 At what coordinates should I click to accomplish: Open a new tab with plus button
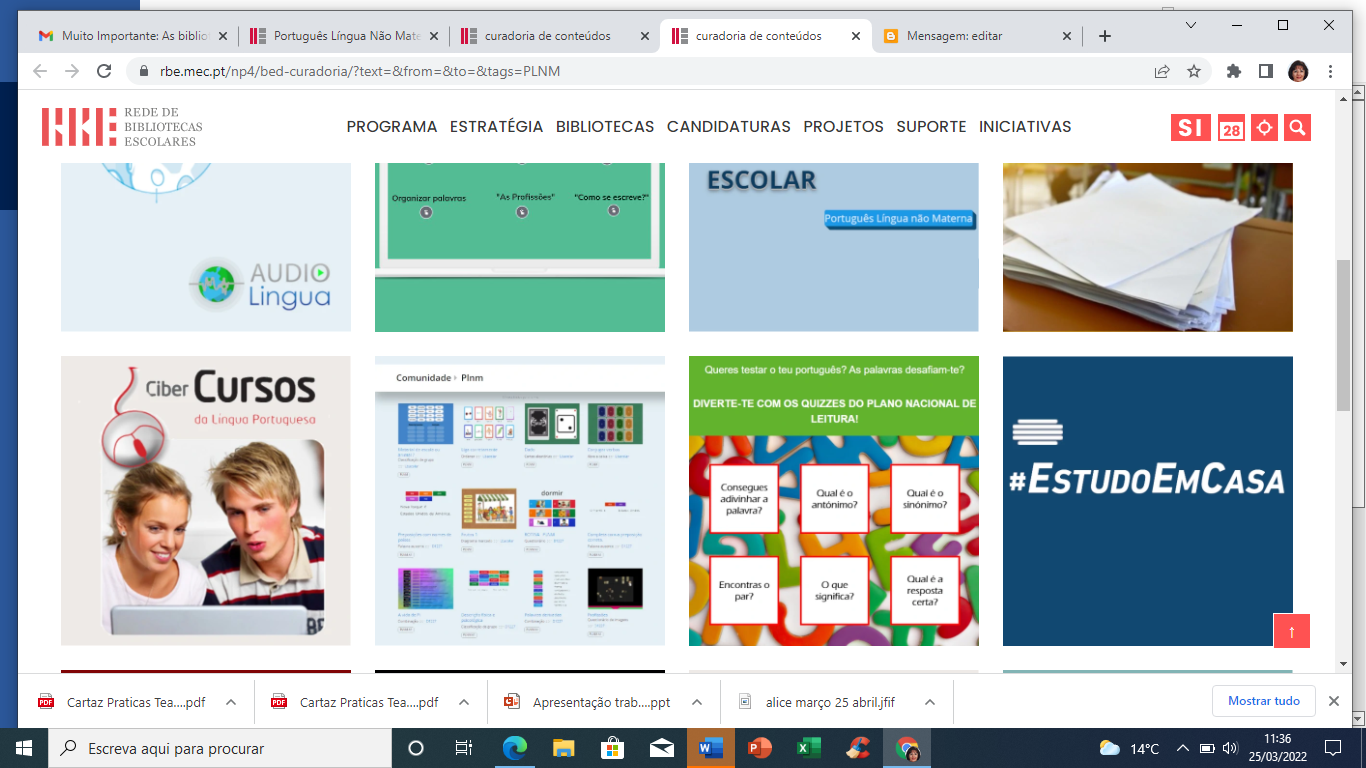click(x=1105, y=36)
